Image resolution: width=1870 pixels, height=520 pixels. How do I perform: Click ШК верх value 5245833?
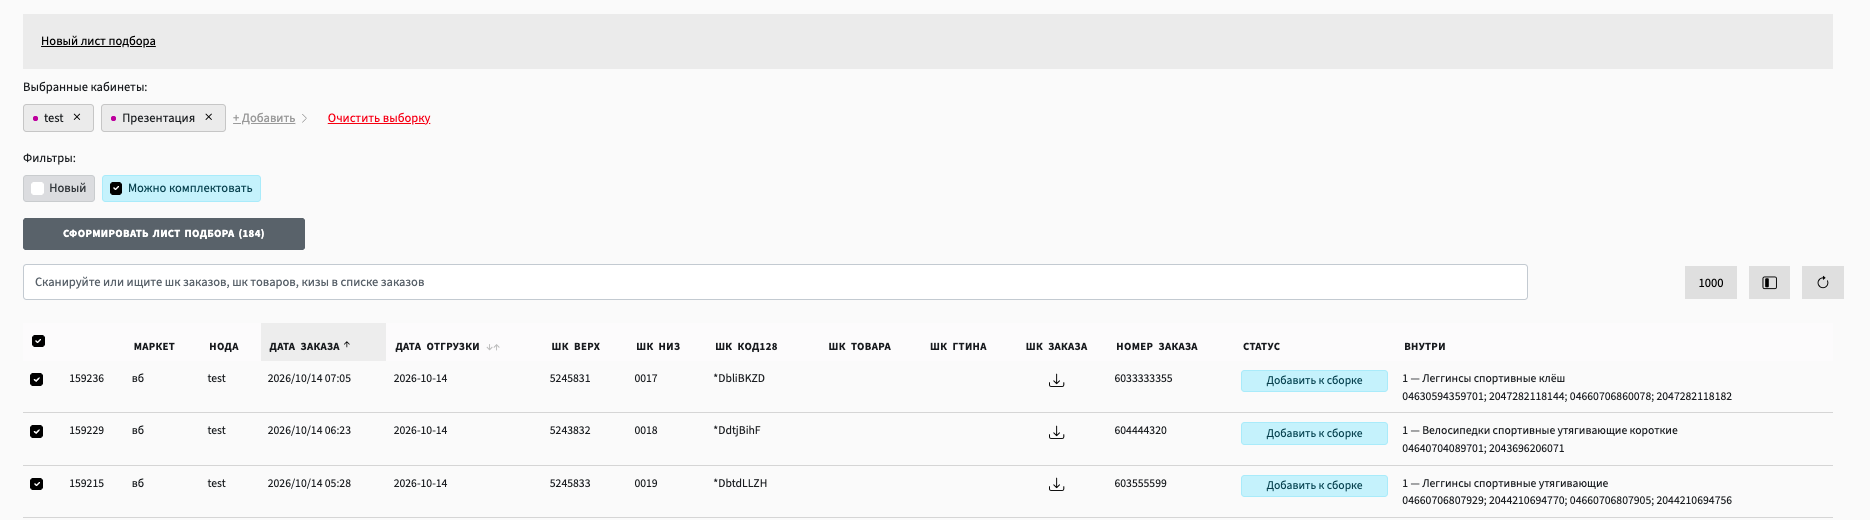(x=570, y=483)
